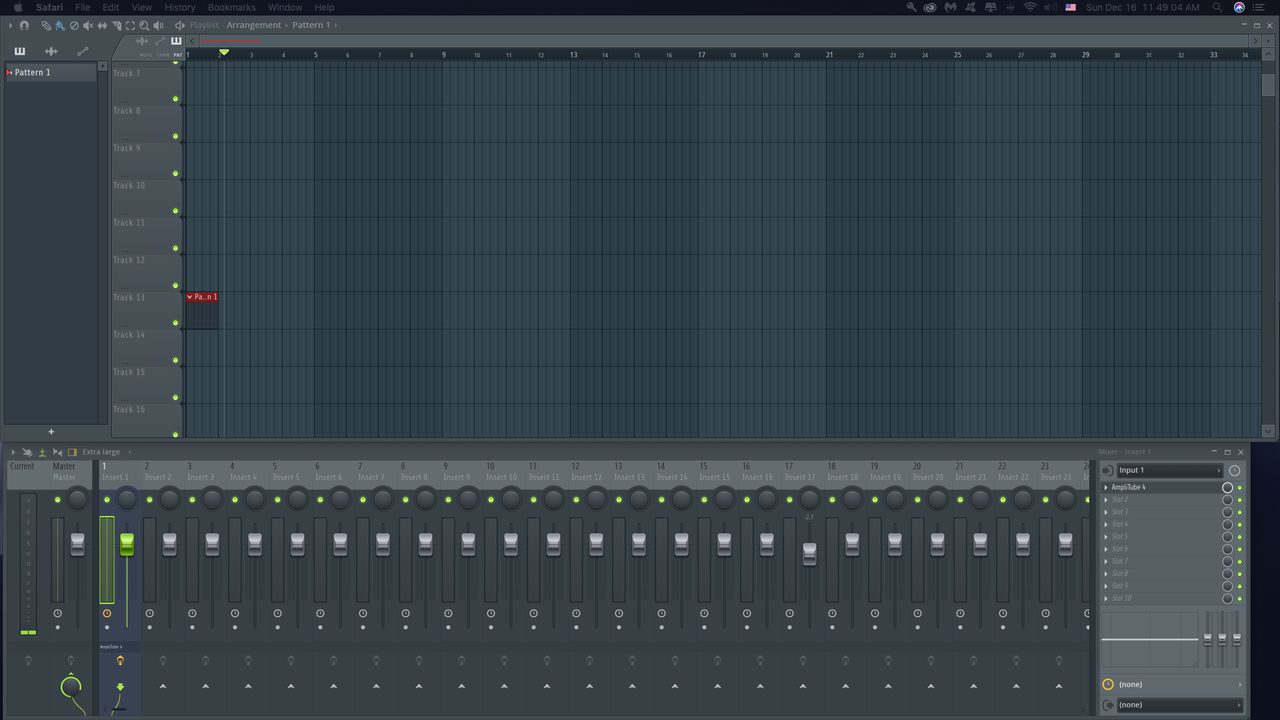Toggle the playlist snap magnet icon
The image size is (1280, 720).
tap(24, 25)
